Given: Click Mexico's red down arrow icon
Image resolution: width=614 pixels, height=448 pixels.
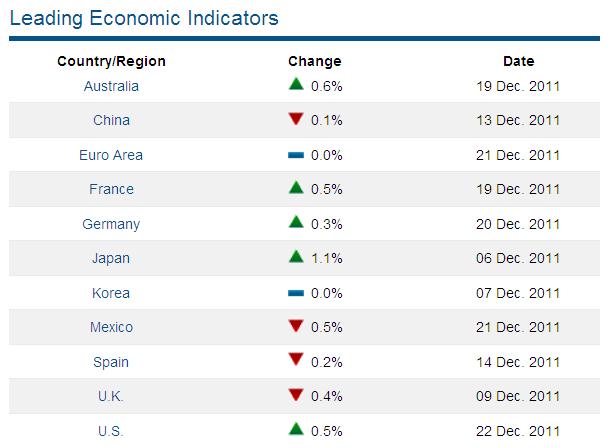Looking at the screenshot, I should tap(295, 327).
